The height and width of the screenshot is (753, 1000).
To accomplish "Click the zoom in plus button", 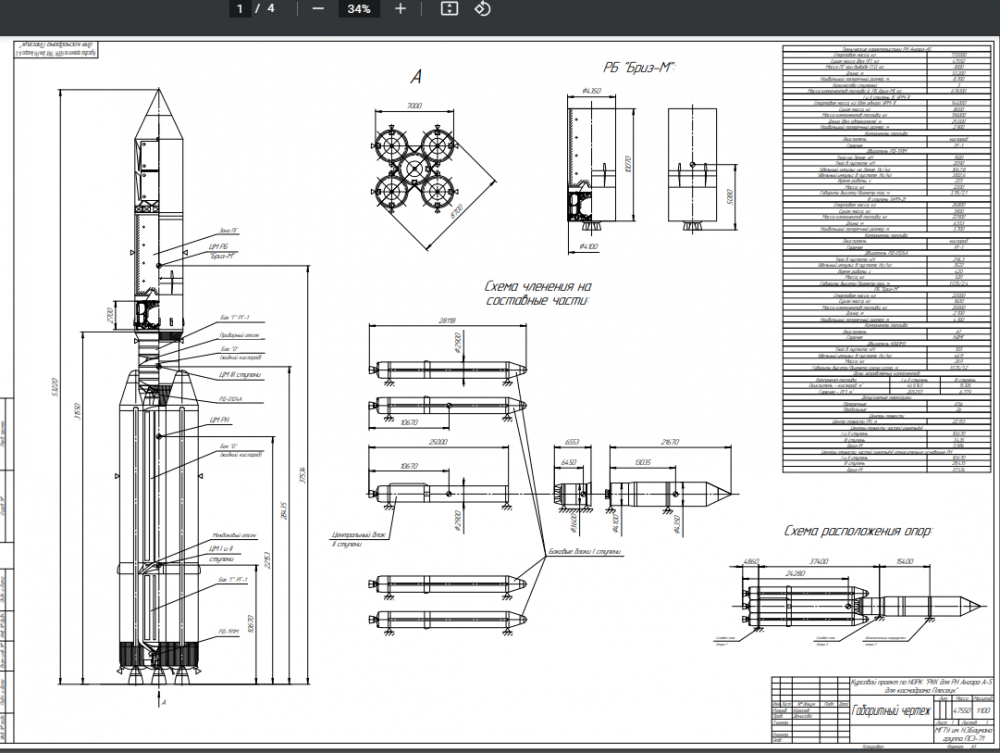I will point(400,9).
